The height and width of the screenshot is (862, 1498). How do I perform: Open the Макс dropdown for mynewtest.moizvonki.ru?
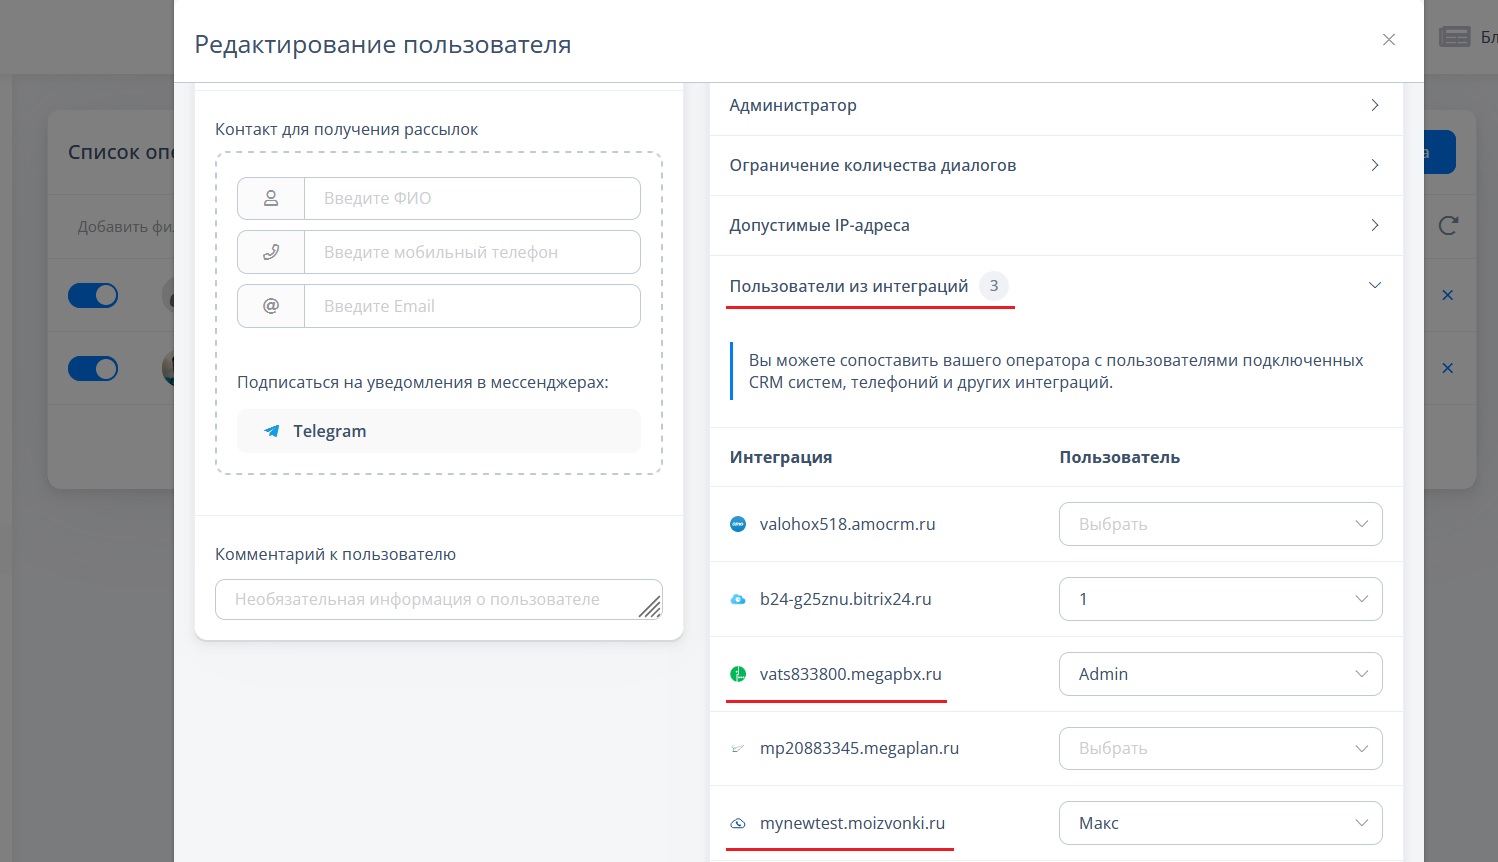(1220, 823)
